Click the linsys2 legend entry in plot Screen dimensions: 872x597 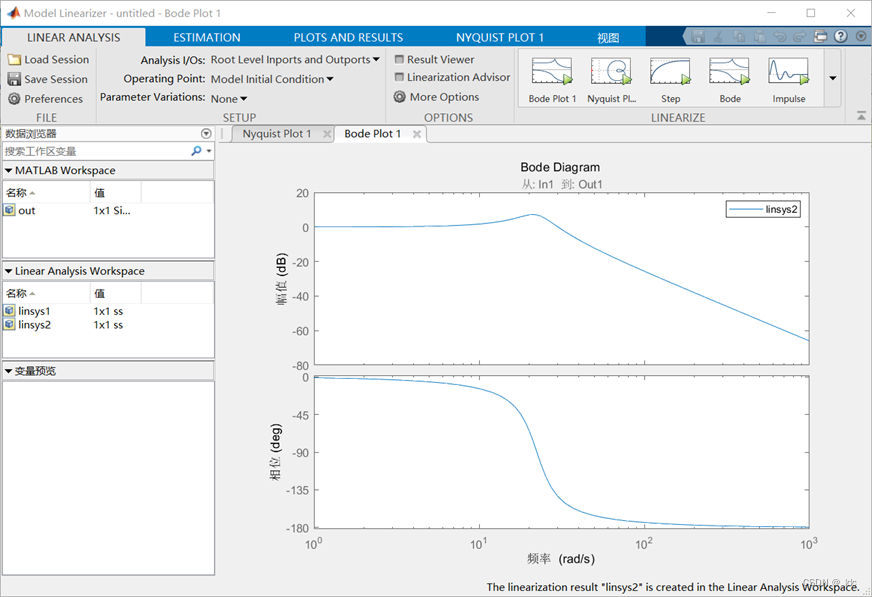[x=763, y=210]
